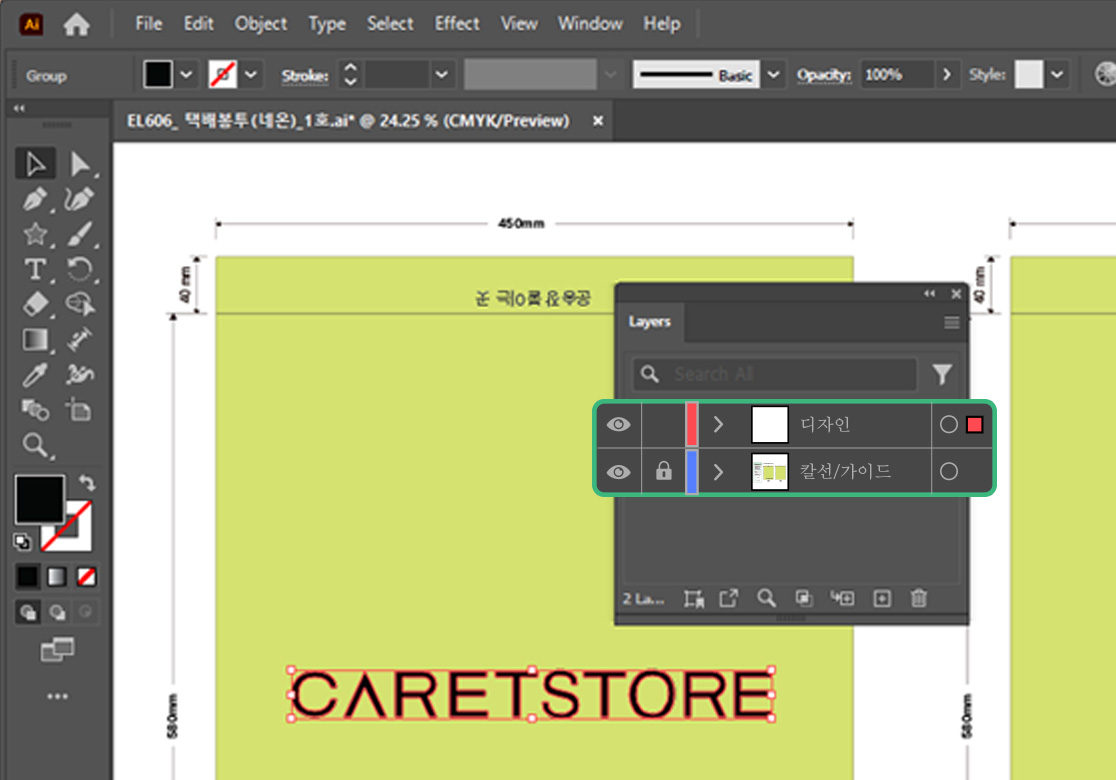Go to the Home screen
The width and height of the screenshot is (1116, 780).
click(76, 24)
